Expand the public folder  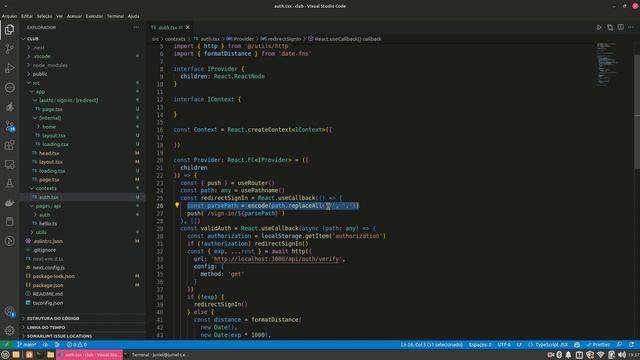click(x=40, y=74)
